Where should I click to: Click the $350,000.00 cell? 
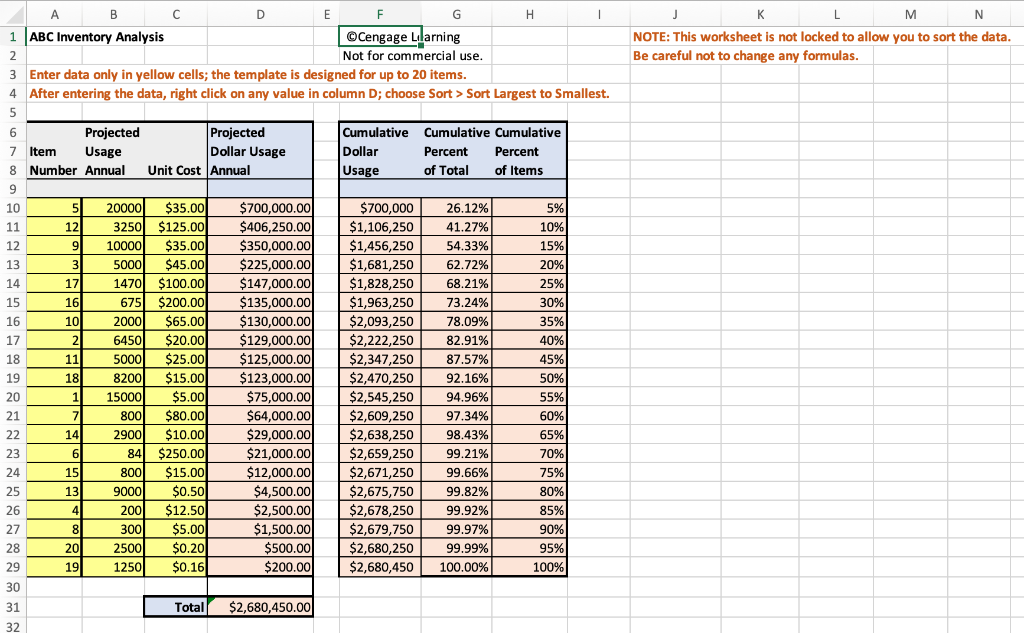260,246
